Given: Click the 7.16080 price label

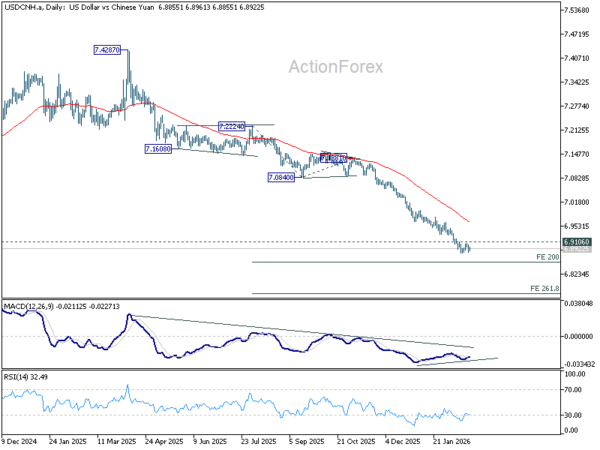Looking at the screenshot, I should tap(159, 148).
